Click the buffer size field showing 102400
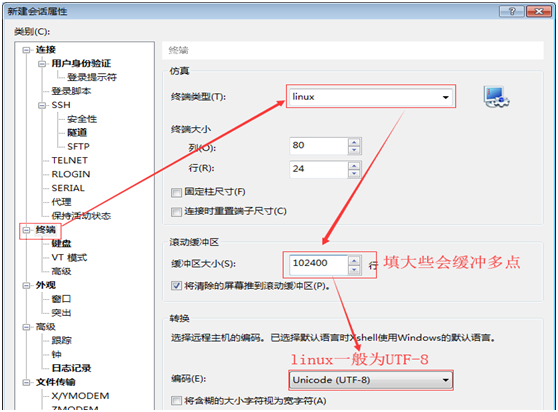 (319, 265)
